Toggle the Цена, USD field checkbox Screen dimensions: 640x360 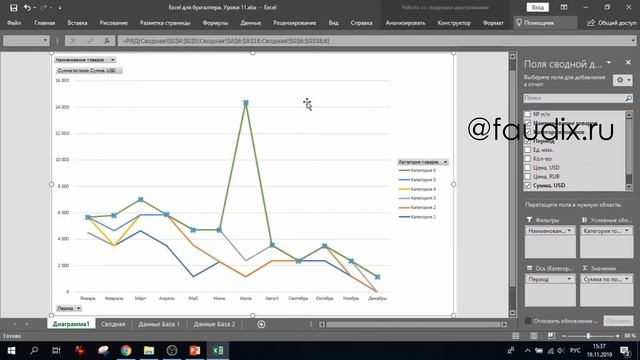click(x=528, y=168)
